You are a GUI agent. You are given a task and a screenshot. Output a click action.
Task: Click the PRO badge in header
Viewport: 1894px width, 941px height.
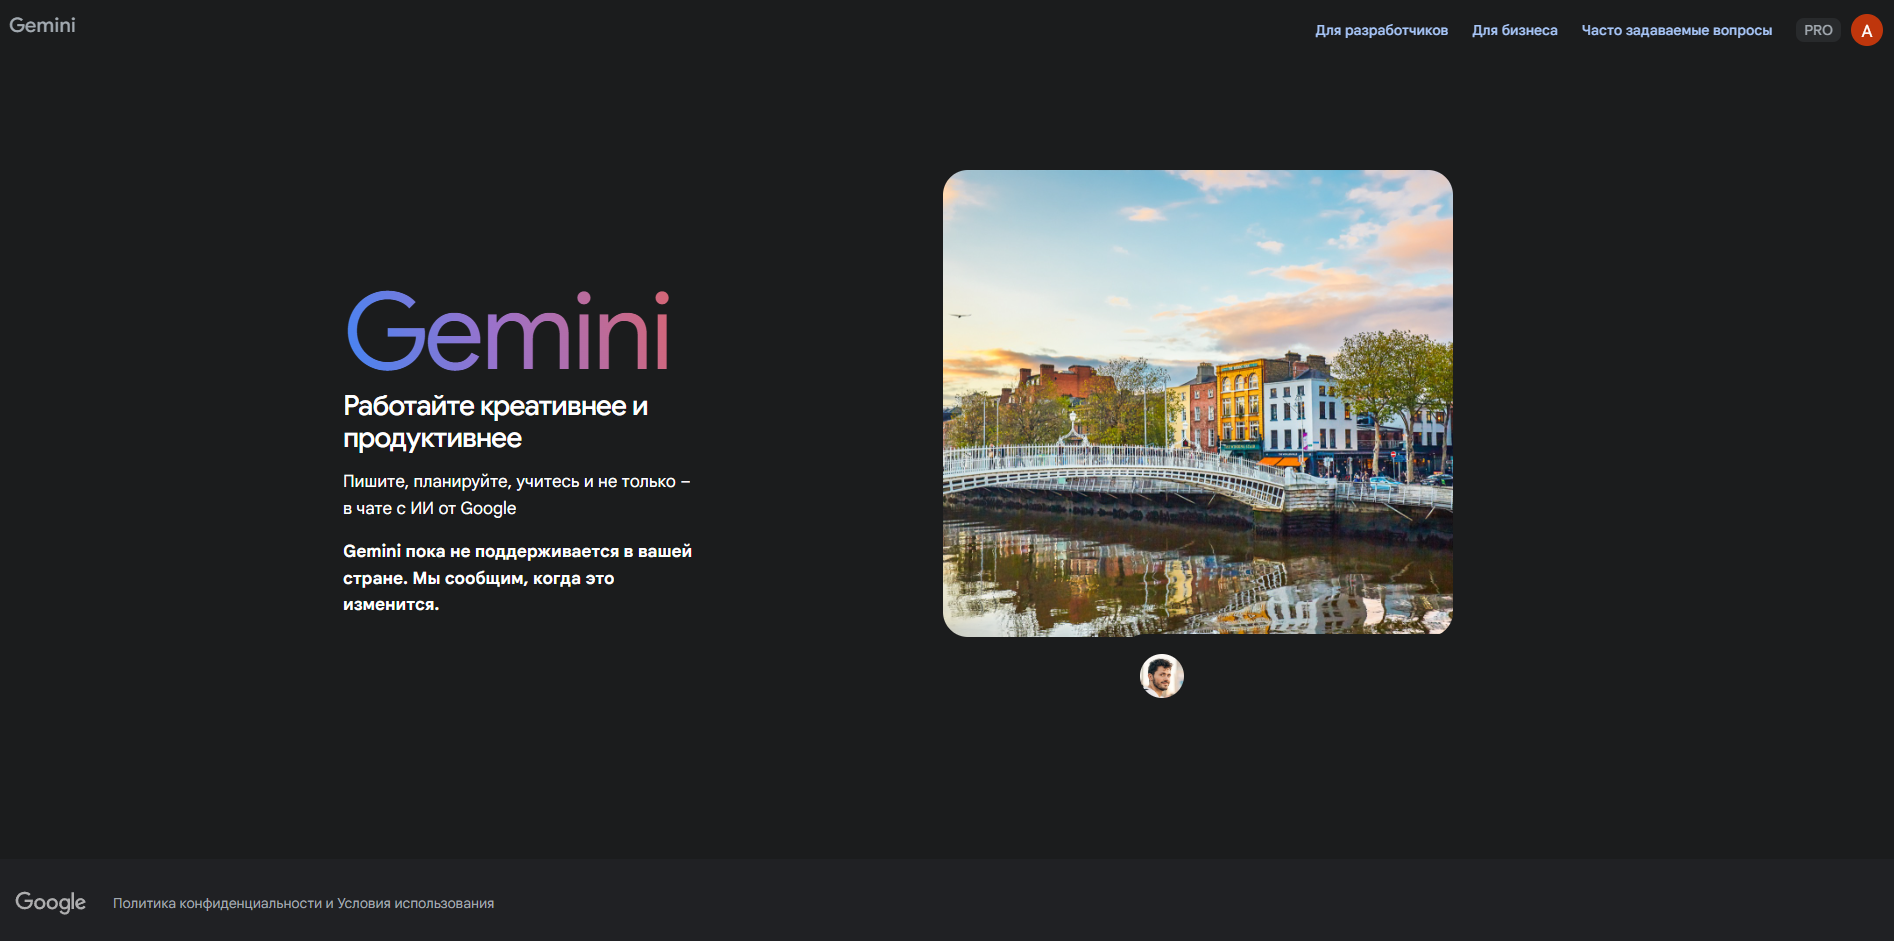pyautogui.click(x=1817, y=30)
